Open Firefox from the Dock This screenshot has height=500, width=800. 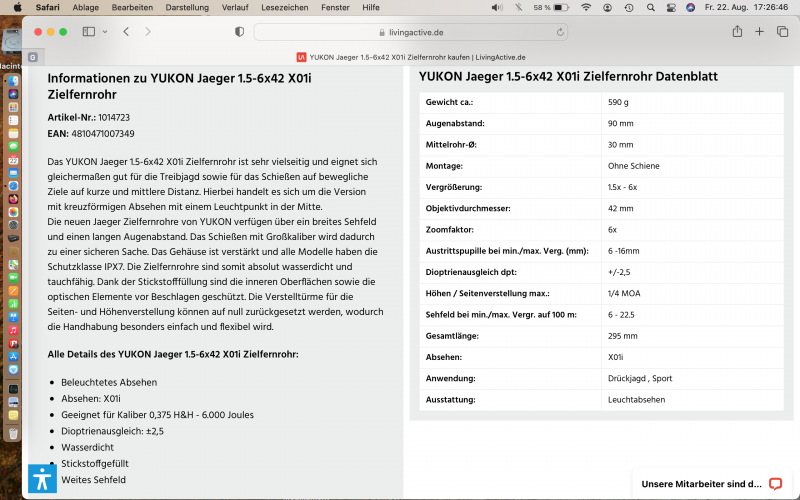click(13, 199)
